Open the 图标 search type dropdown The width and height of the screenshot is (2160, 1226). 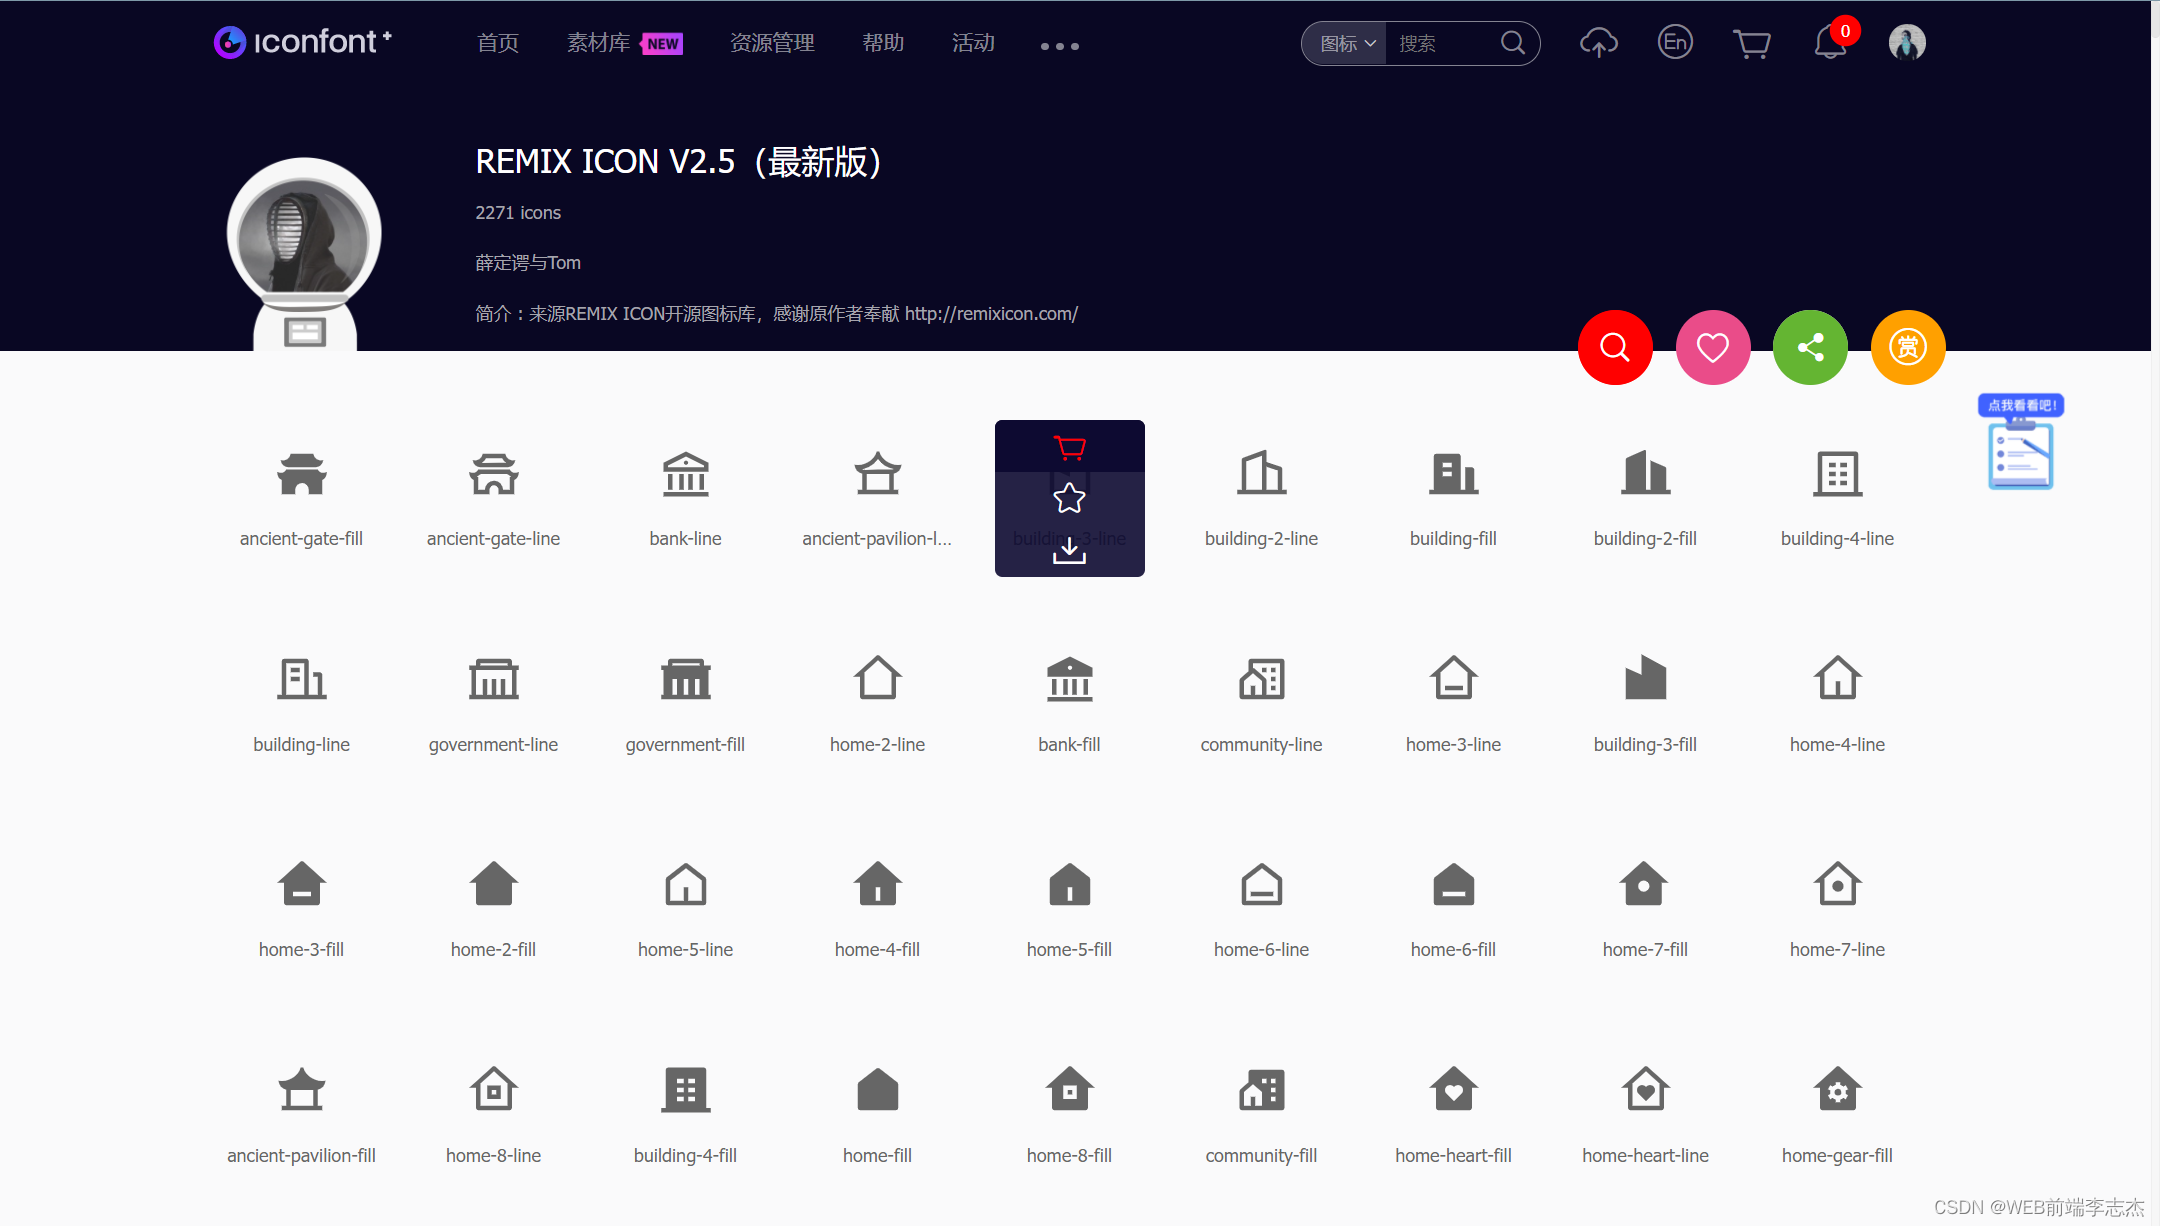click(x=1346, y=43)
